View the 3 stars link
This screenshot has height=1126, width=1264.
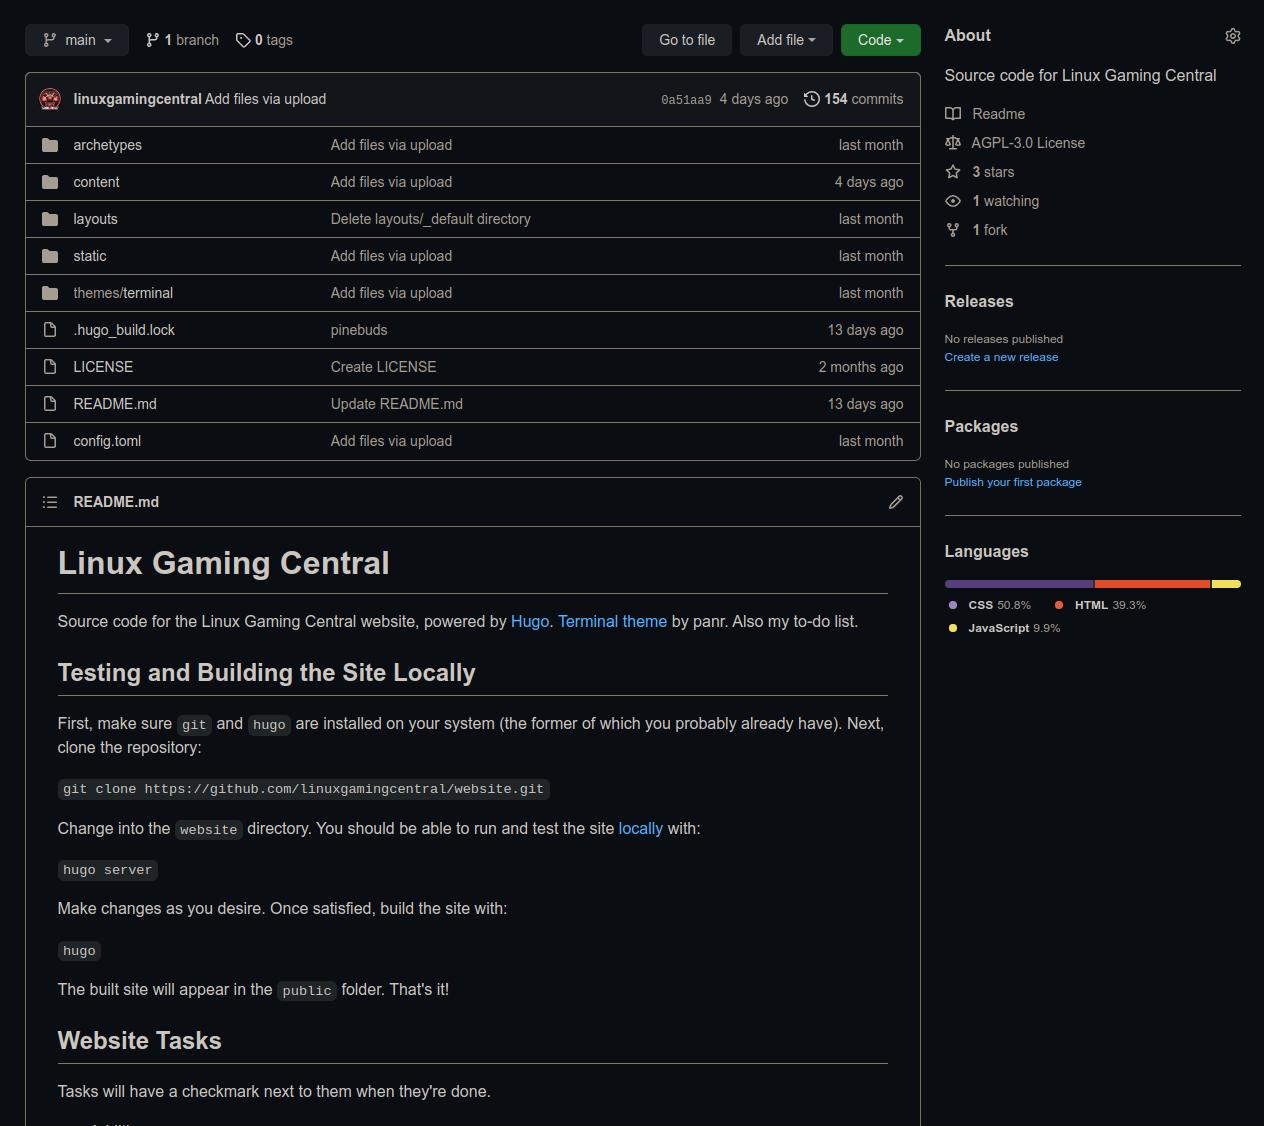tap(993, 172)
